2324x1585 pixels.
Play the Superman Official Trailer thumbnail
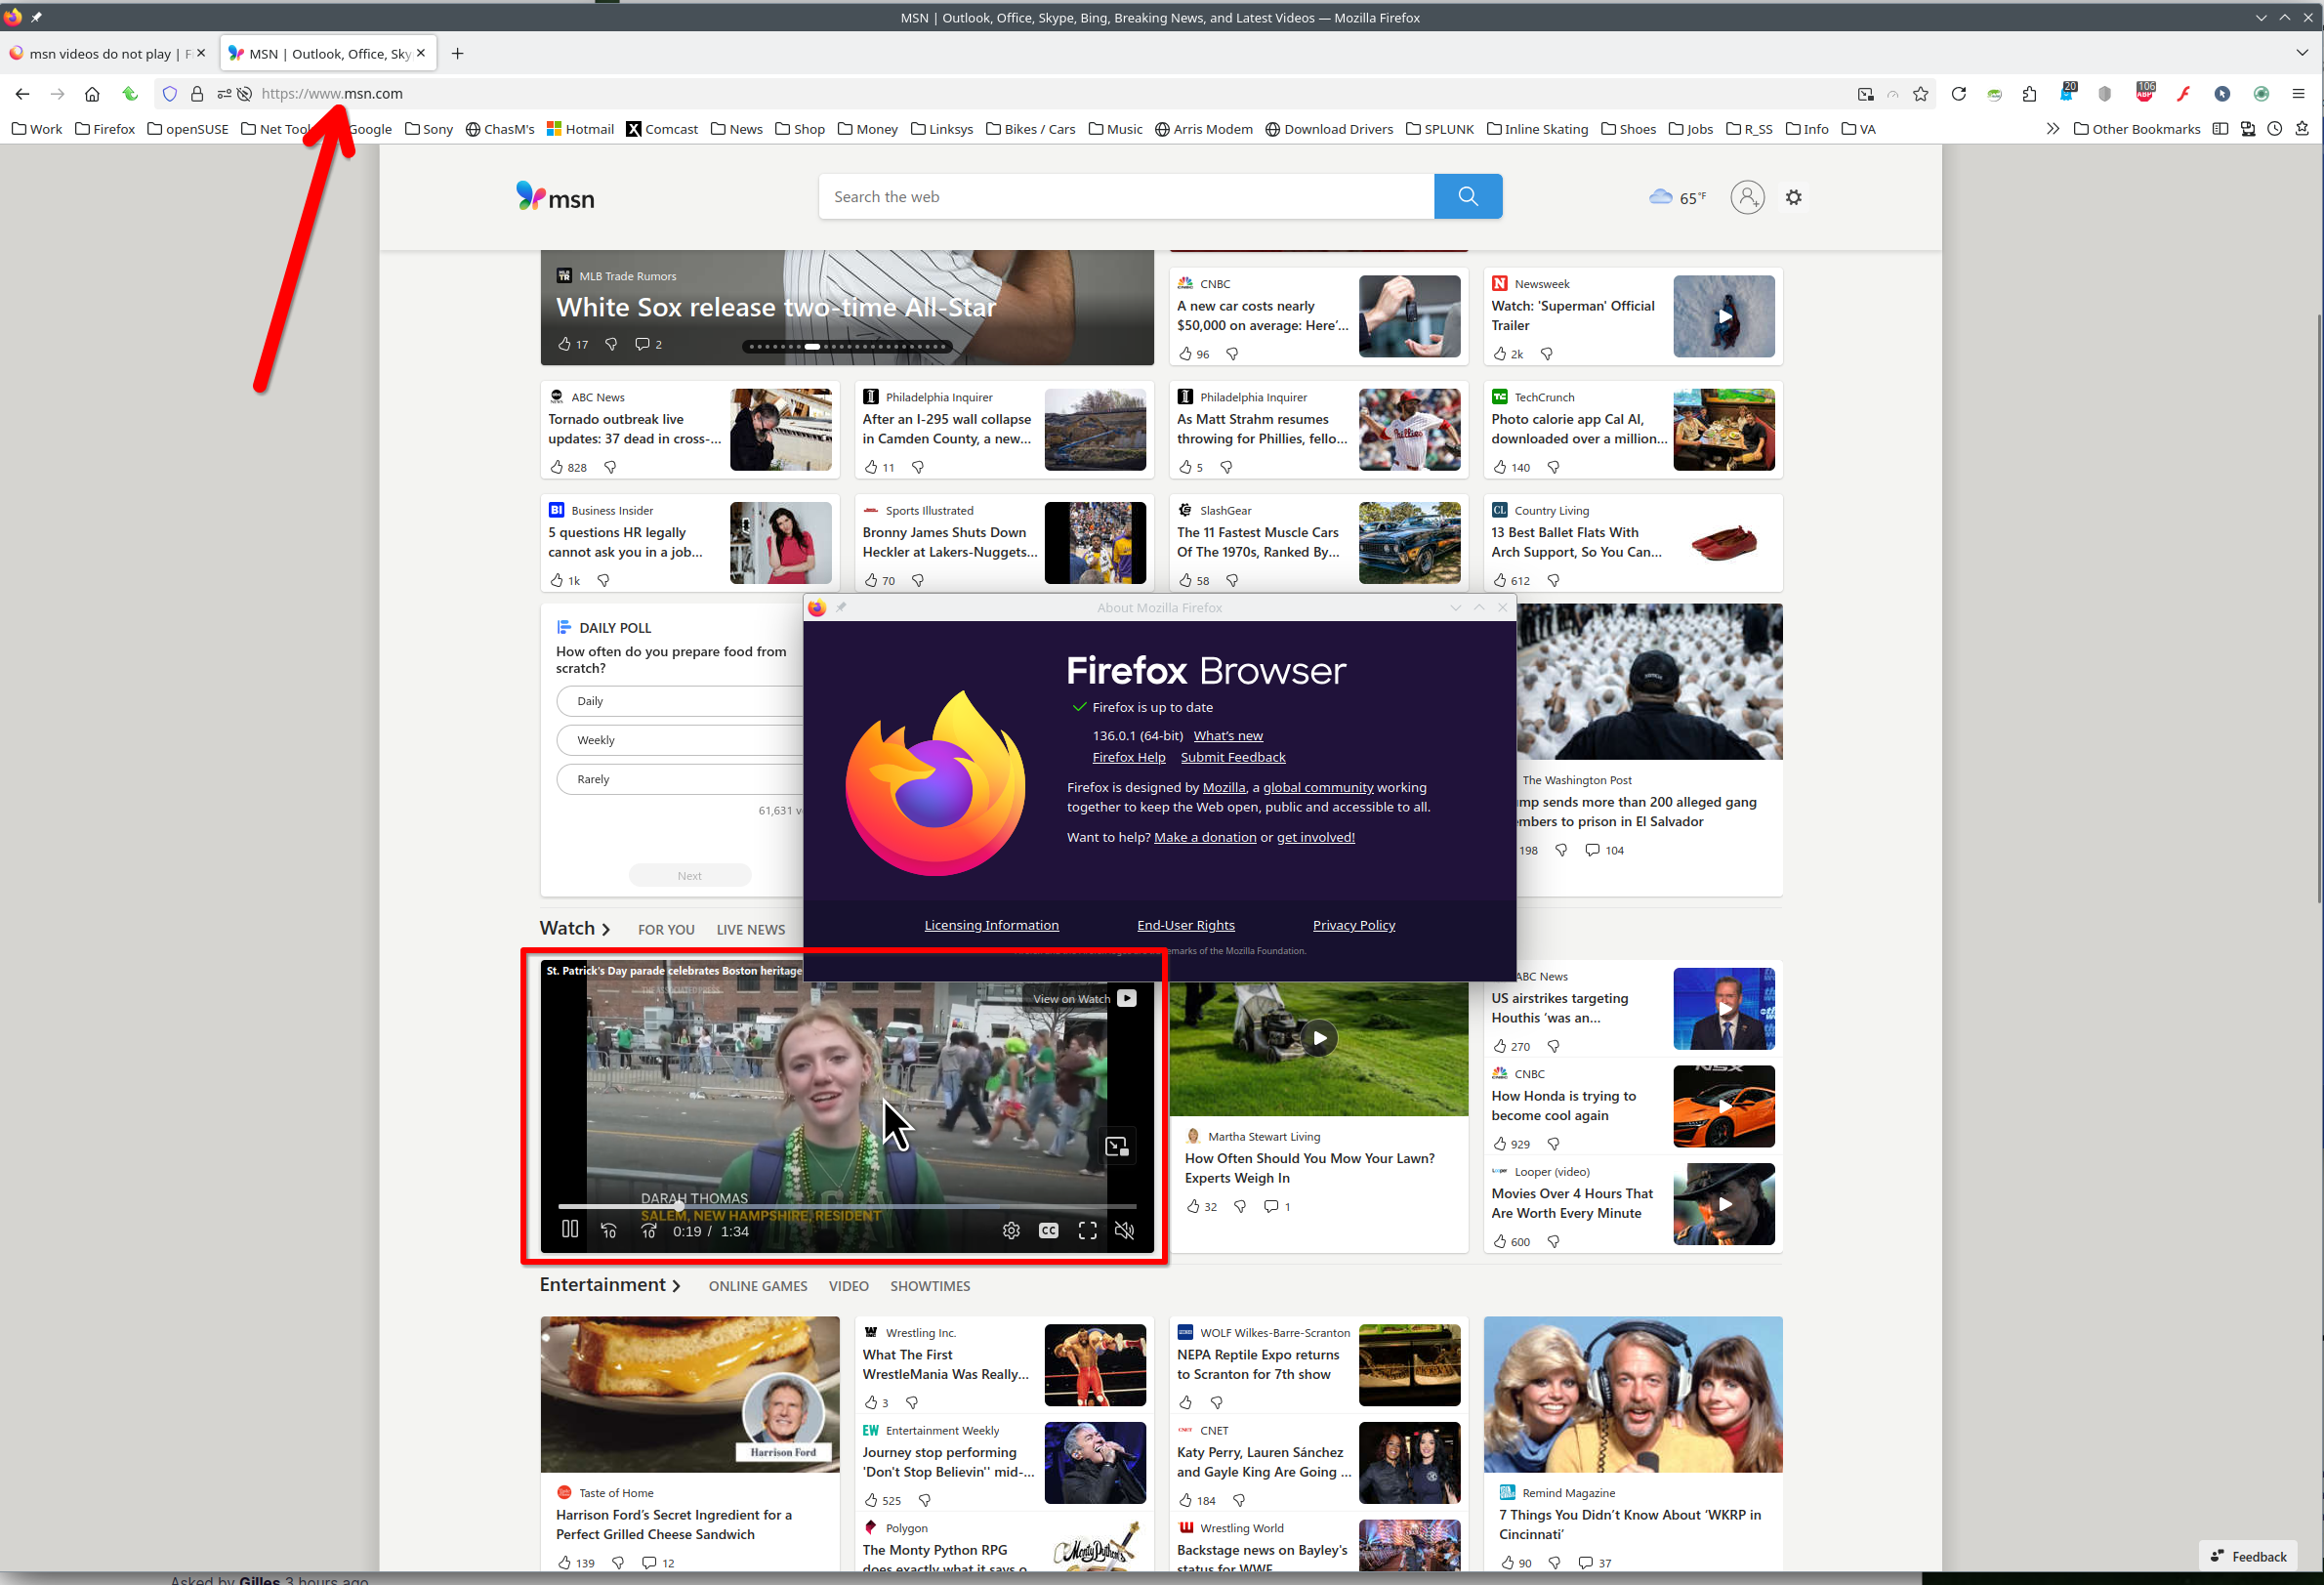tap(1724, 316)
